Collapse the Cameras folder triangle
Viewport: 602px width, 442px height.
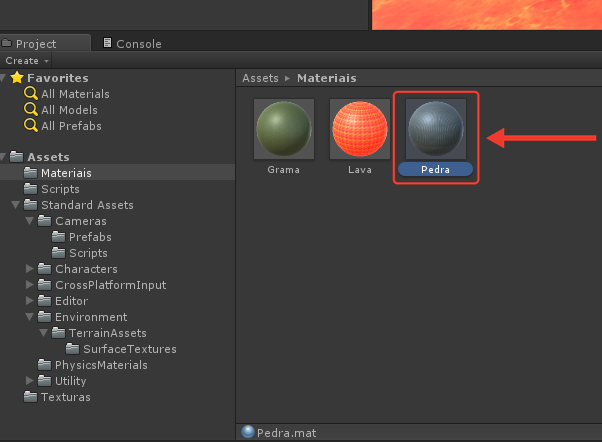[30, 221]
